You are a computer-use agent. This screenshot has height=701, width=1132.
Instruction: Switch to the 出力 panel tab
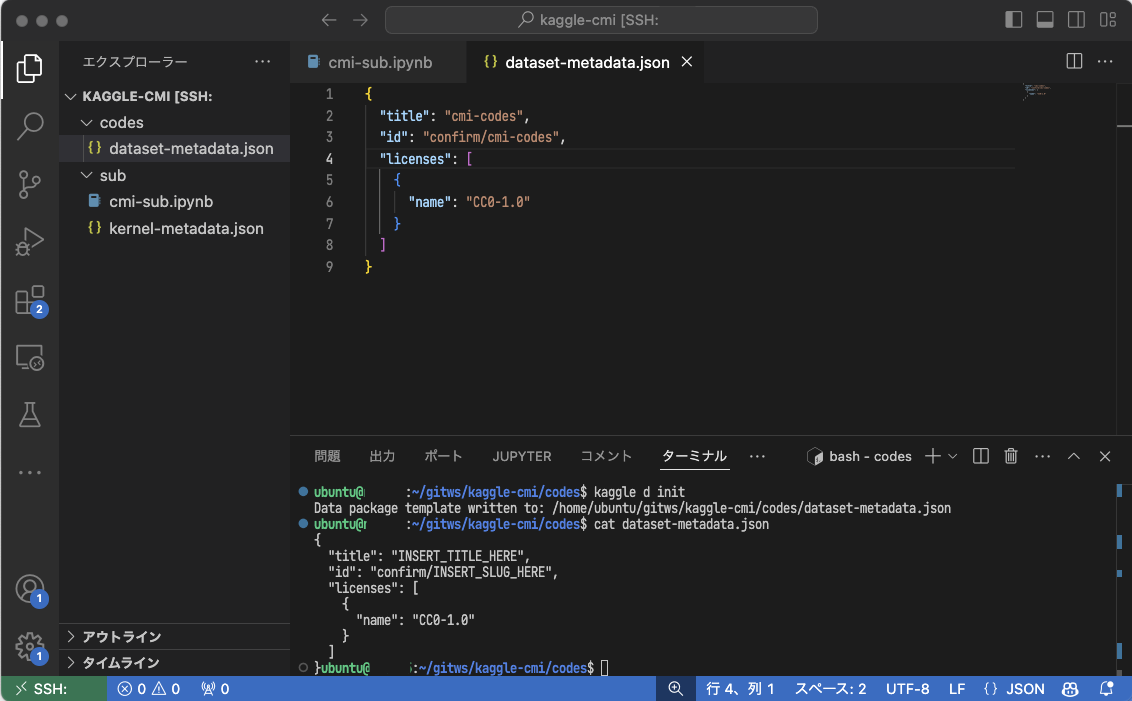click(382, 456)
